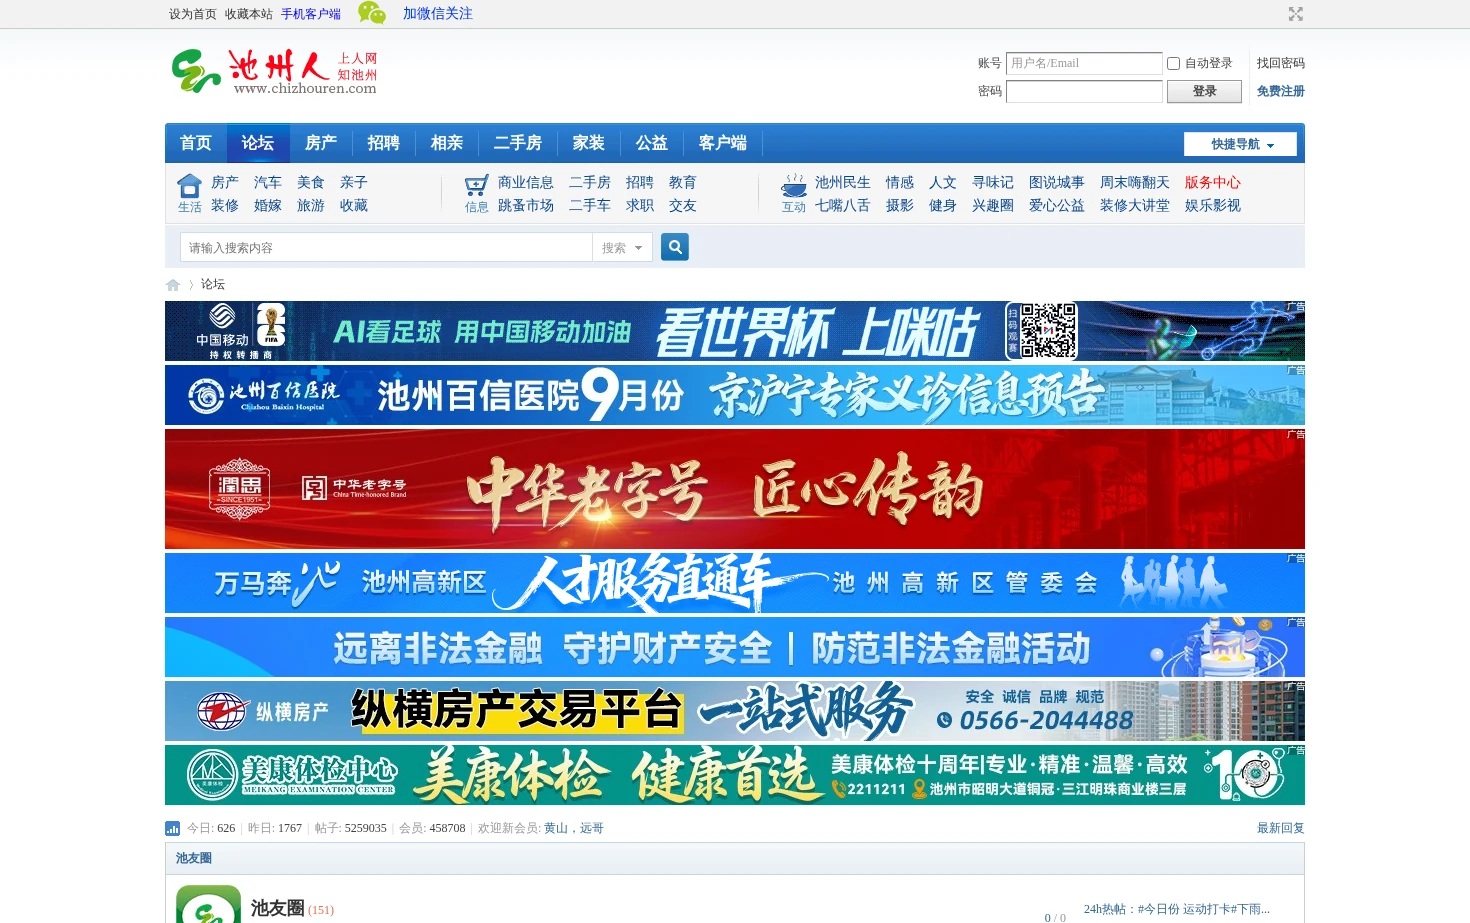Screen dimensions: 1470x923
Task: Click the 美康体检 banner ad
Action: (735, 775)
